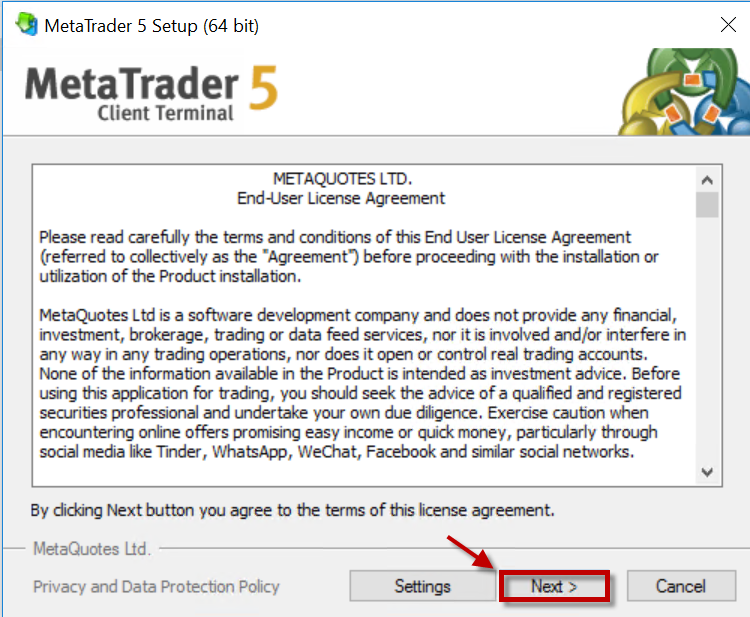Click the paragraph starting 'MetaQuotes Ltd is a software'
This screenshot has width=750, height=617.
point(363,384)
